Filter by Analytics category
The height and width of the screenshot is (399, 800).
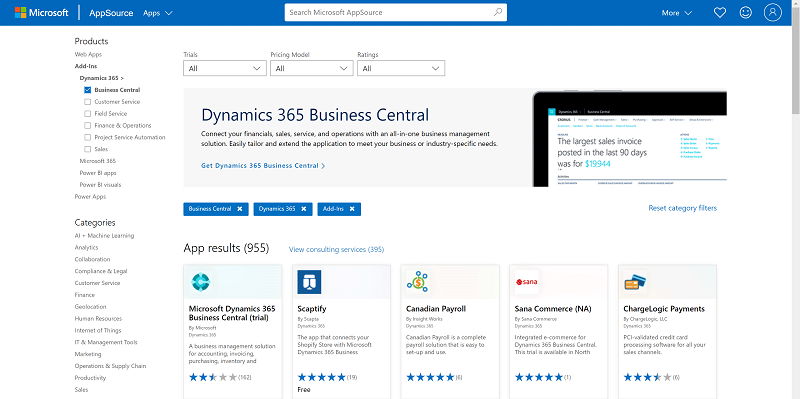click(86, 247)
